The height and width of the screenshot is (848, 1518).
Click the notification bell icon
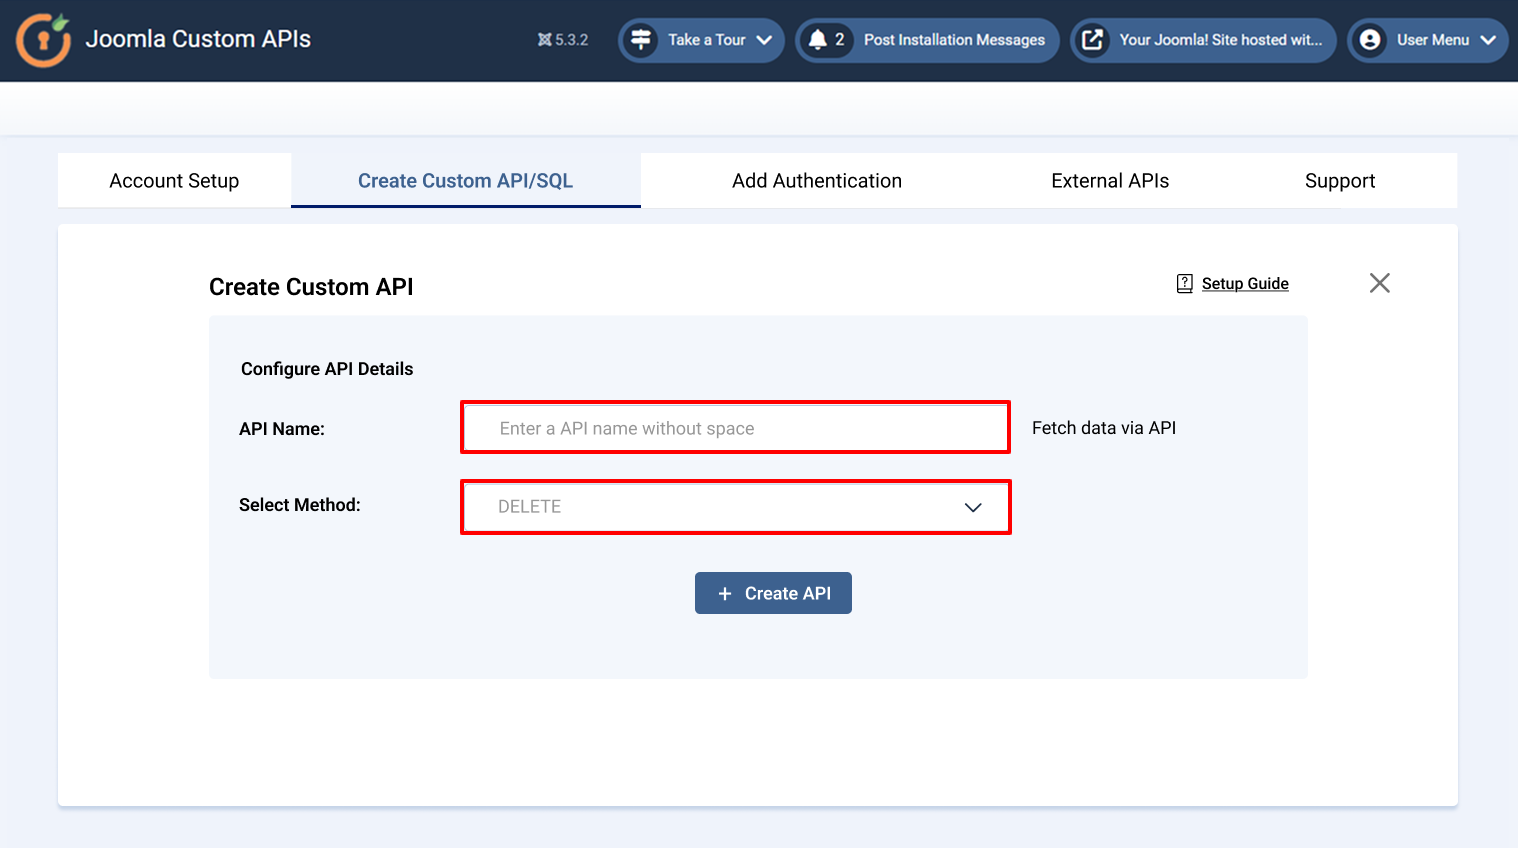pos(818,40)
